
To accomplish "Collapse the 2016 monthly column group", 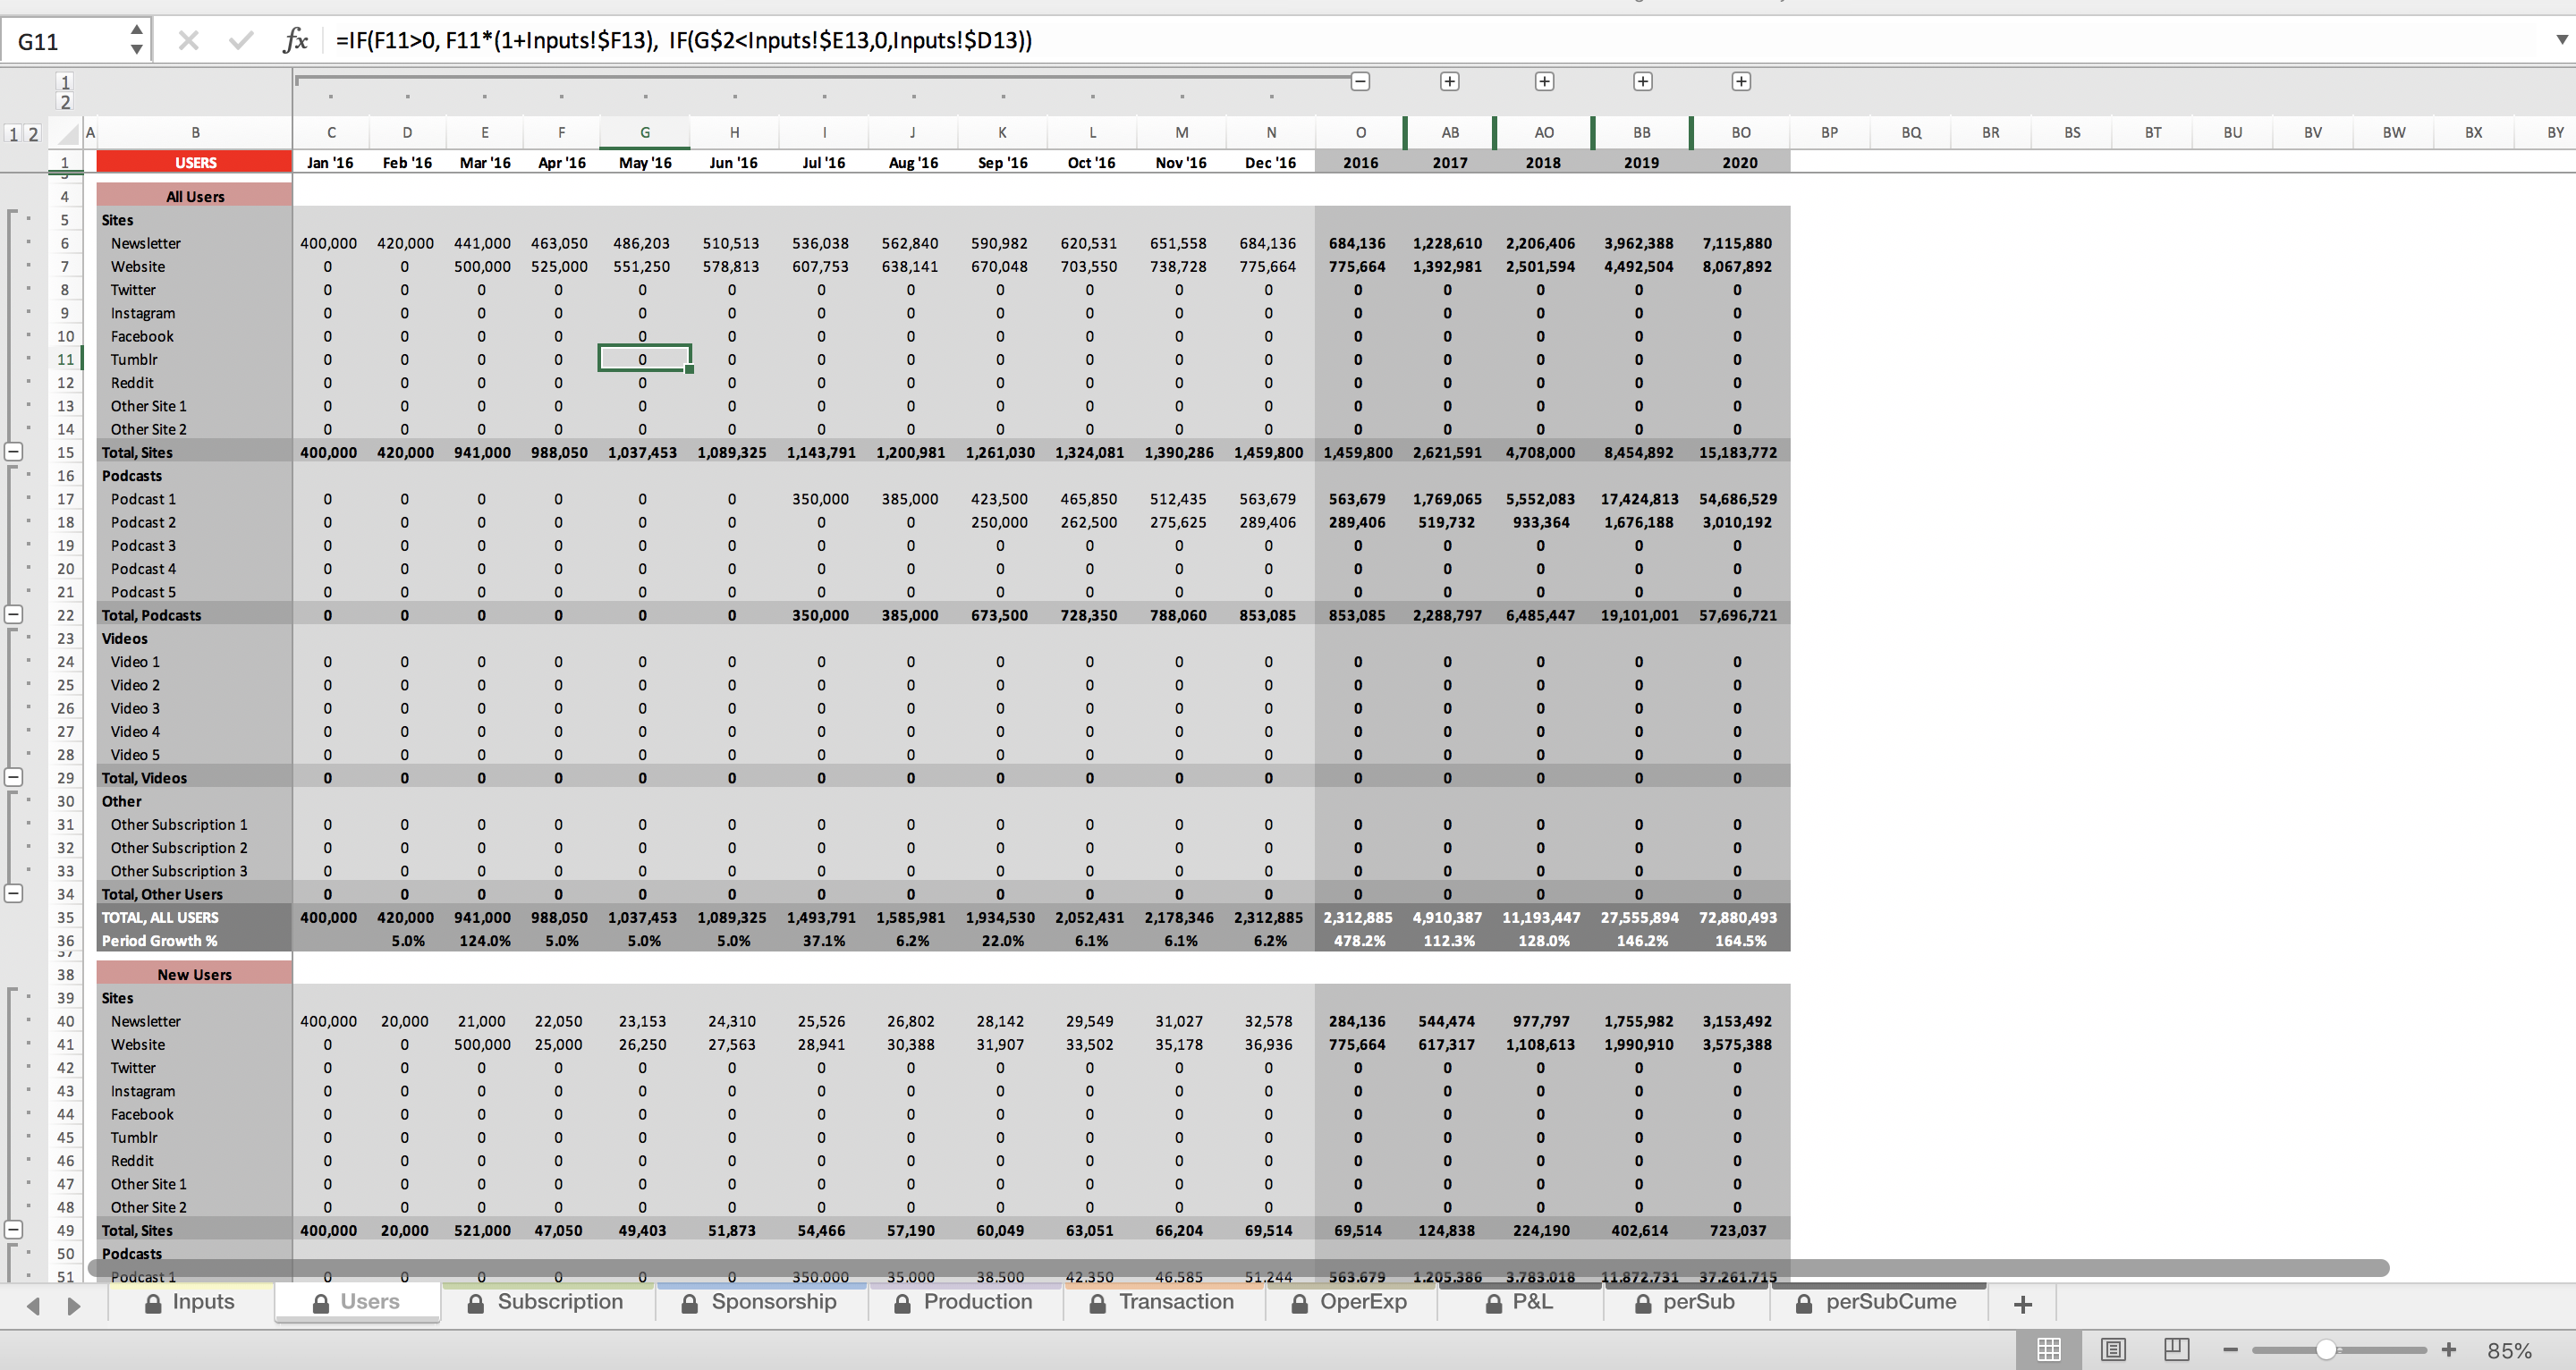I will [1360, 81].
